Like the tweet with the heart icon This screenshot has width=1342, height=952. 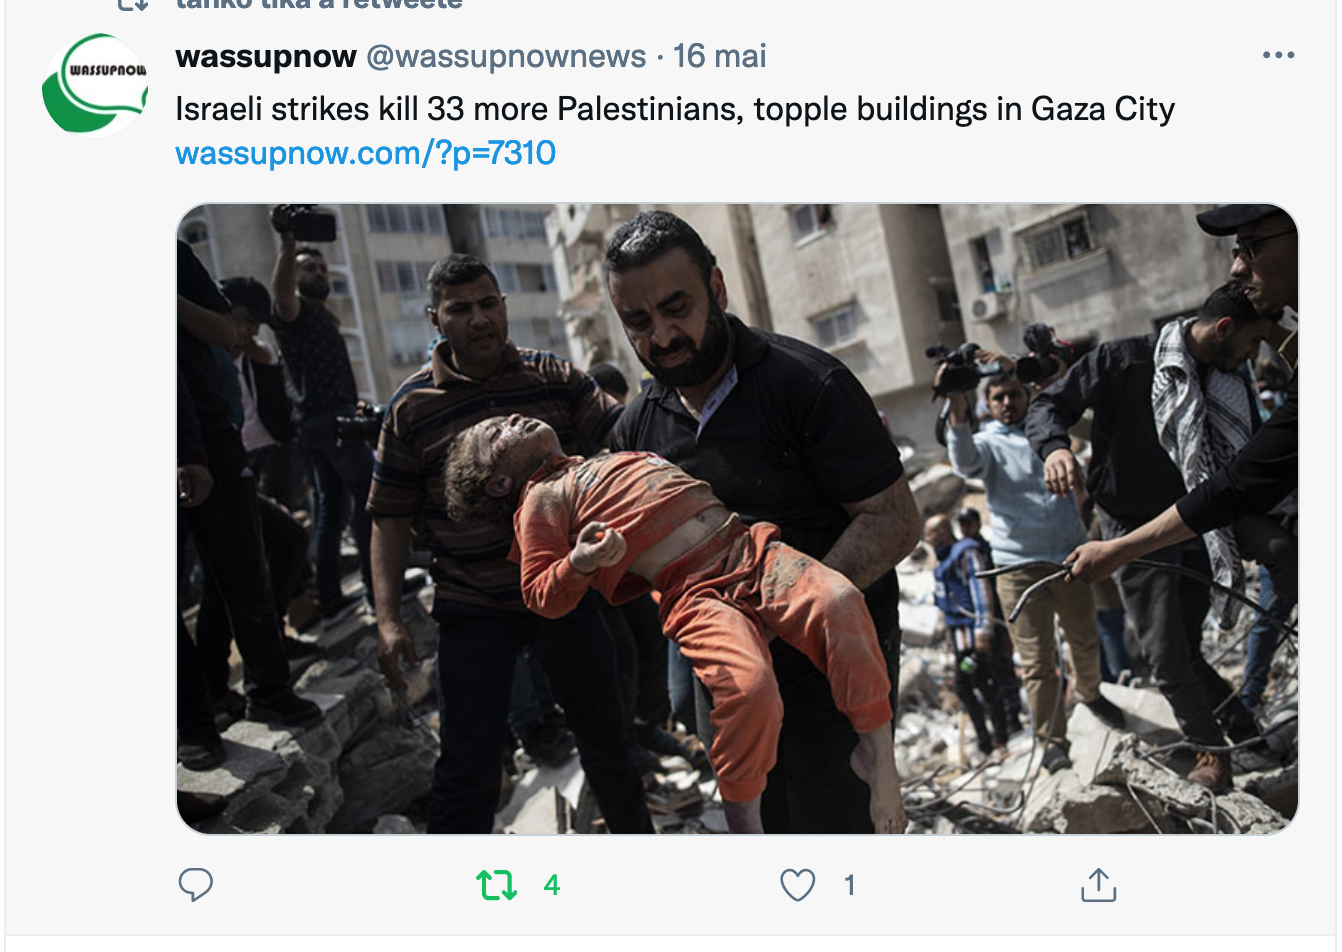797,885
